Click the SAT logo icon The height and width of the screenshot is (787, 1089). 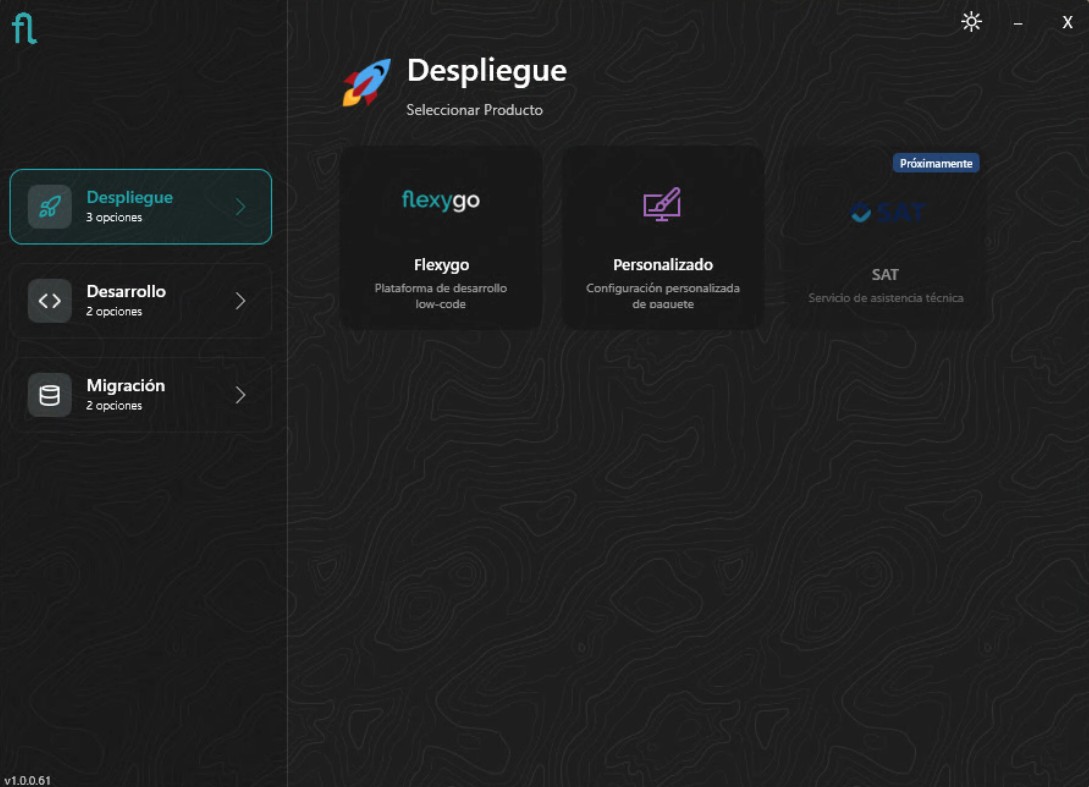pos(888,212)
